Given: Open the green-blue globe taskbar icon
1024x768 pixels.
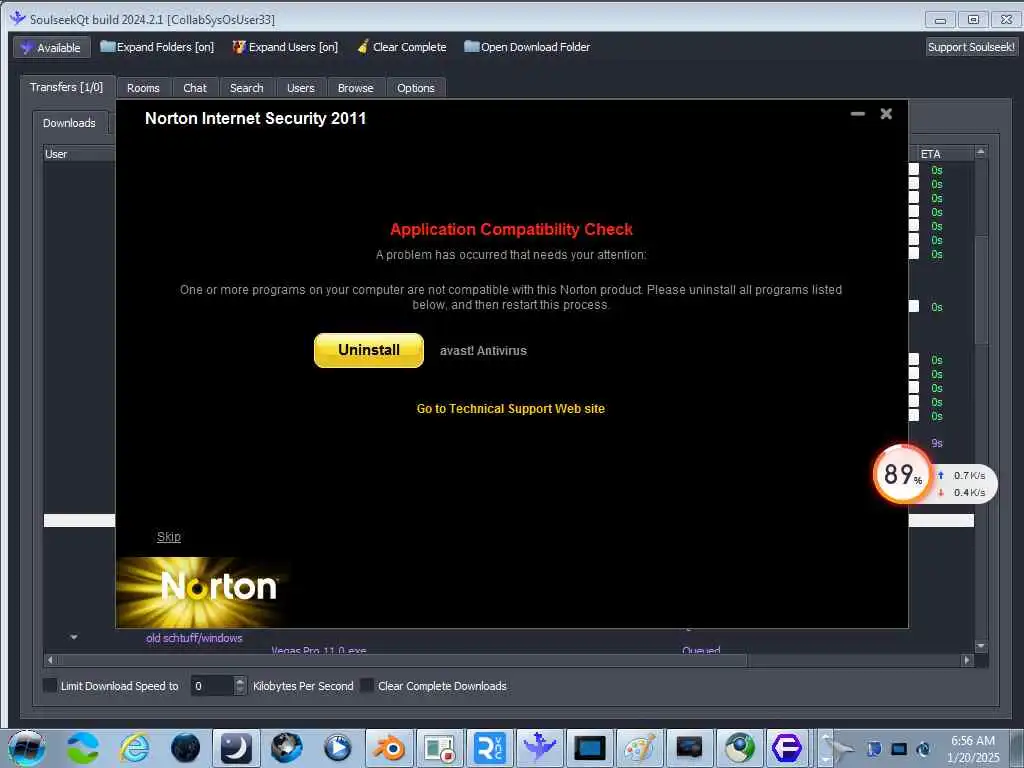Looking at the screenshot, I should (x=740, y=748).
